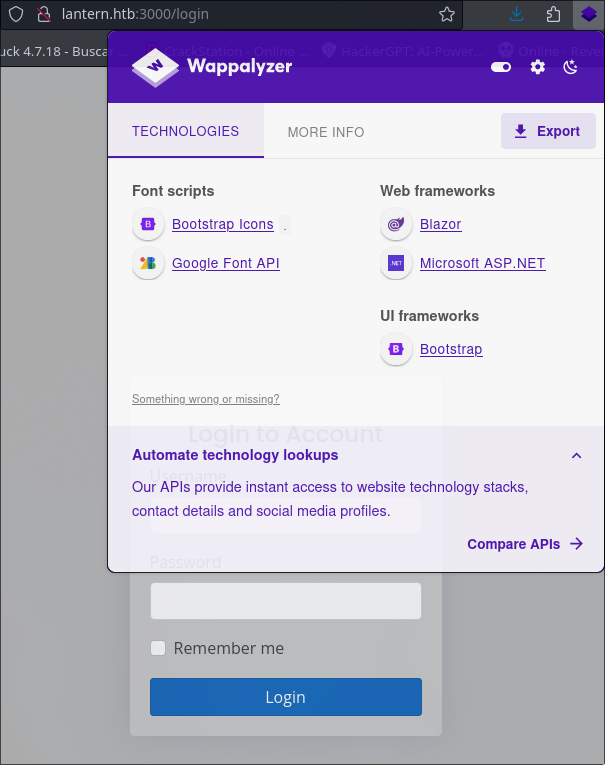Switch Wappalyzer to dark mode
The height and width of the screenshot is (765, 605).
[x=570, y=67]
